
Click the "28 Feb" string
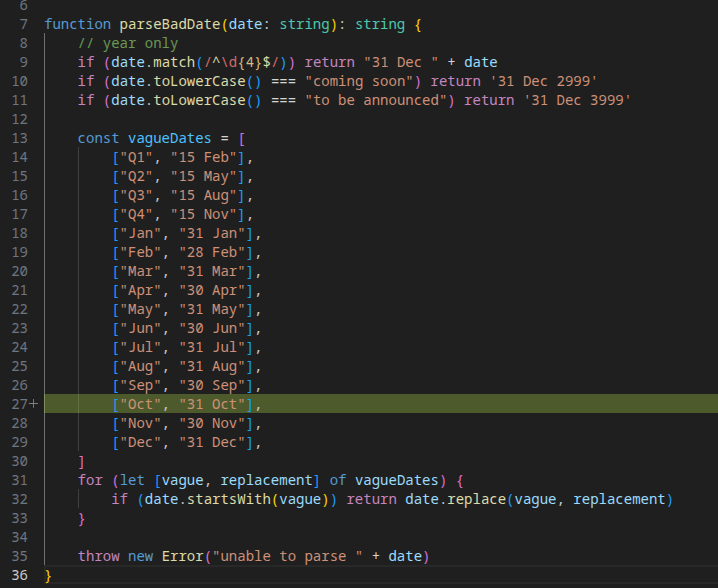(212, 252)
